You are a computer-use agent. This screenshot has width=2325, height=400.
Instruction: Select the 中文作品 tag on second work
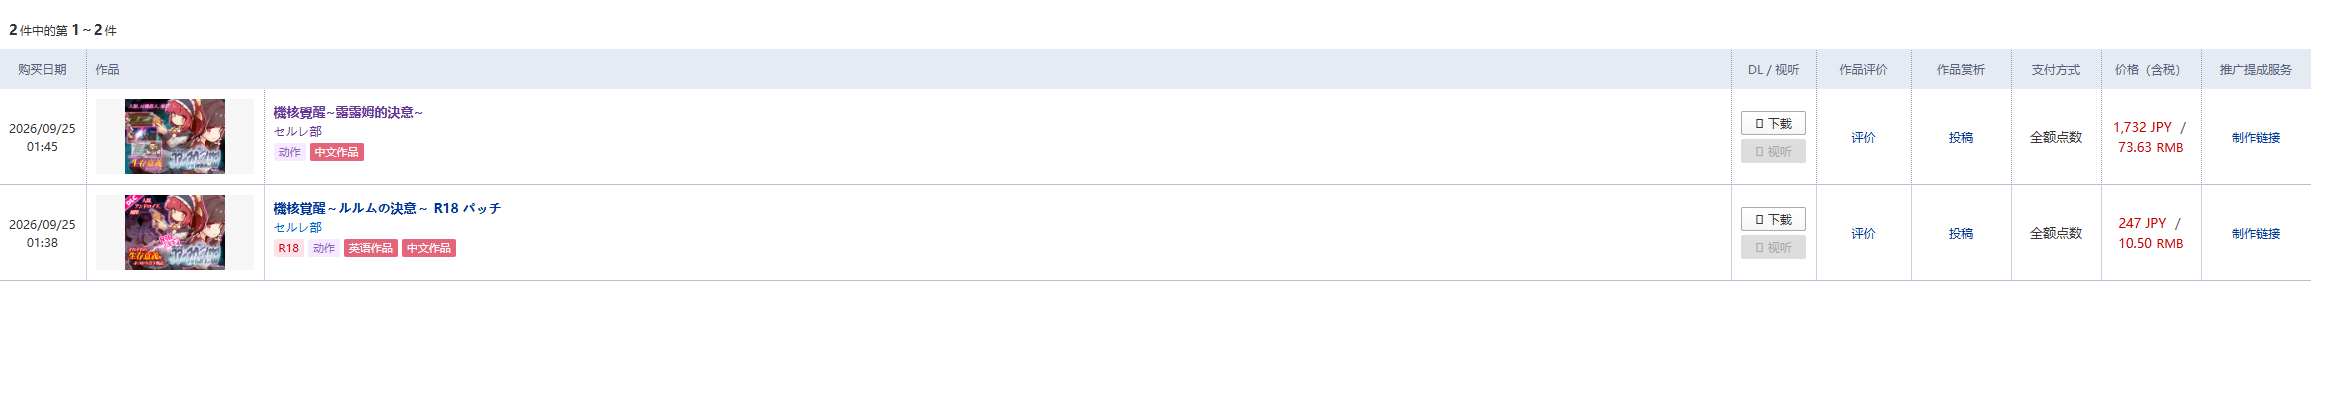coord(429,248)
